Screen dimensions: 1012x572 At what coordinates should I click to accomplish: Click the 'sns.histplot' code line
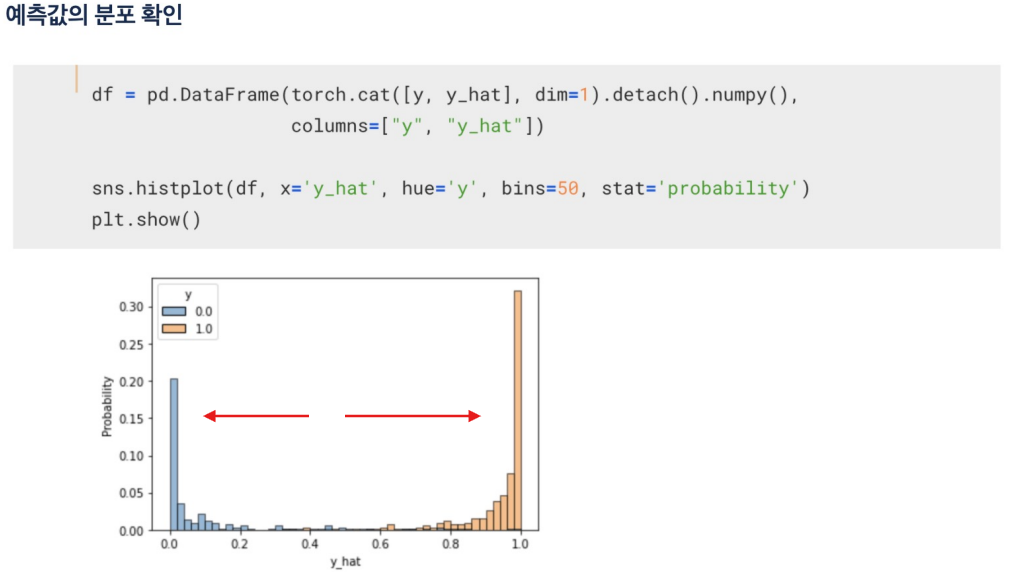450,189
